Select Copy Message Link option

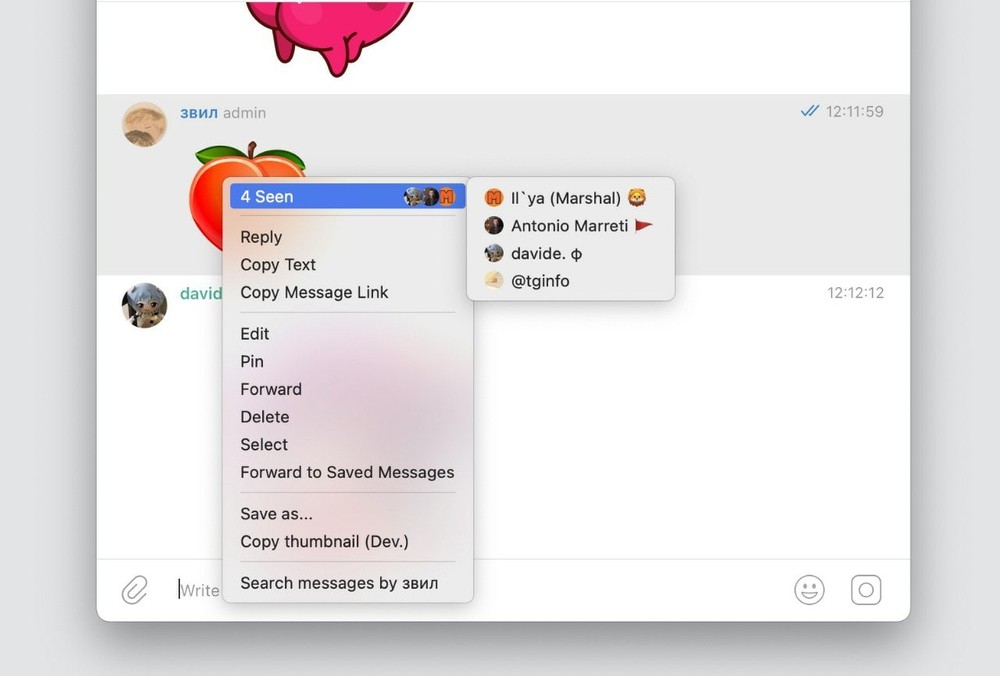coord(314,292)
